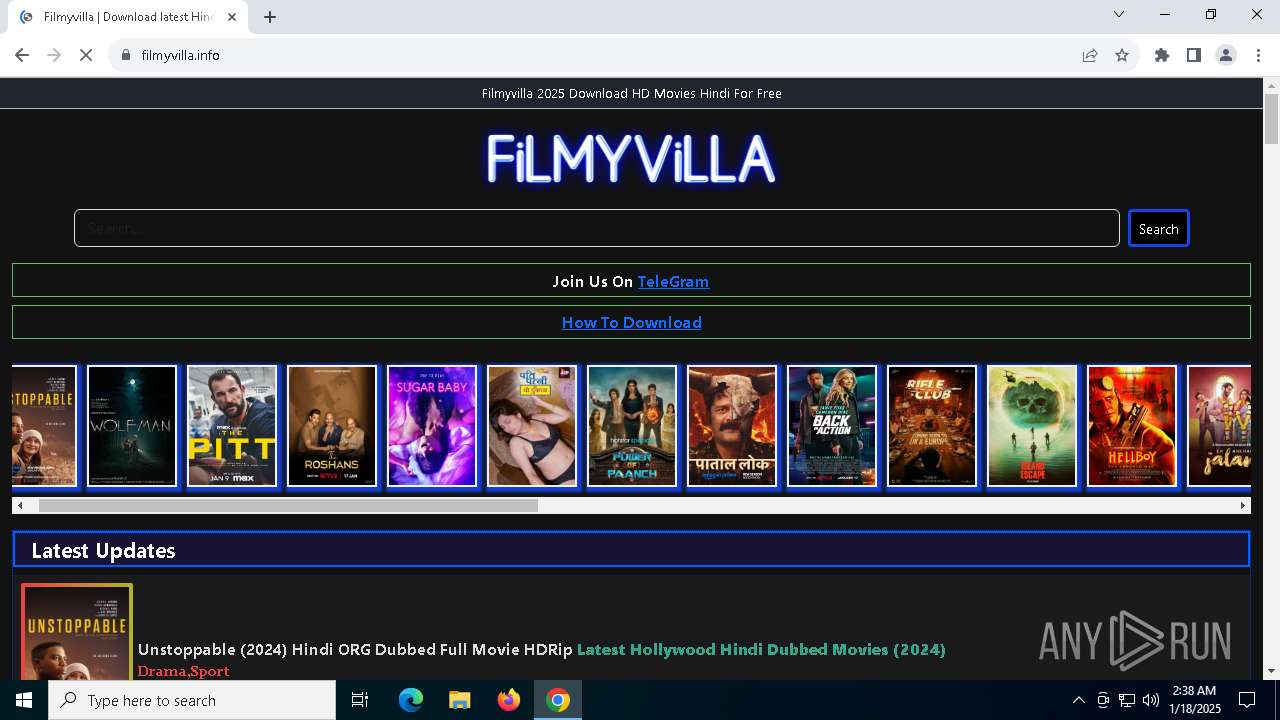Click the taskbar search box

coord(192,700)
